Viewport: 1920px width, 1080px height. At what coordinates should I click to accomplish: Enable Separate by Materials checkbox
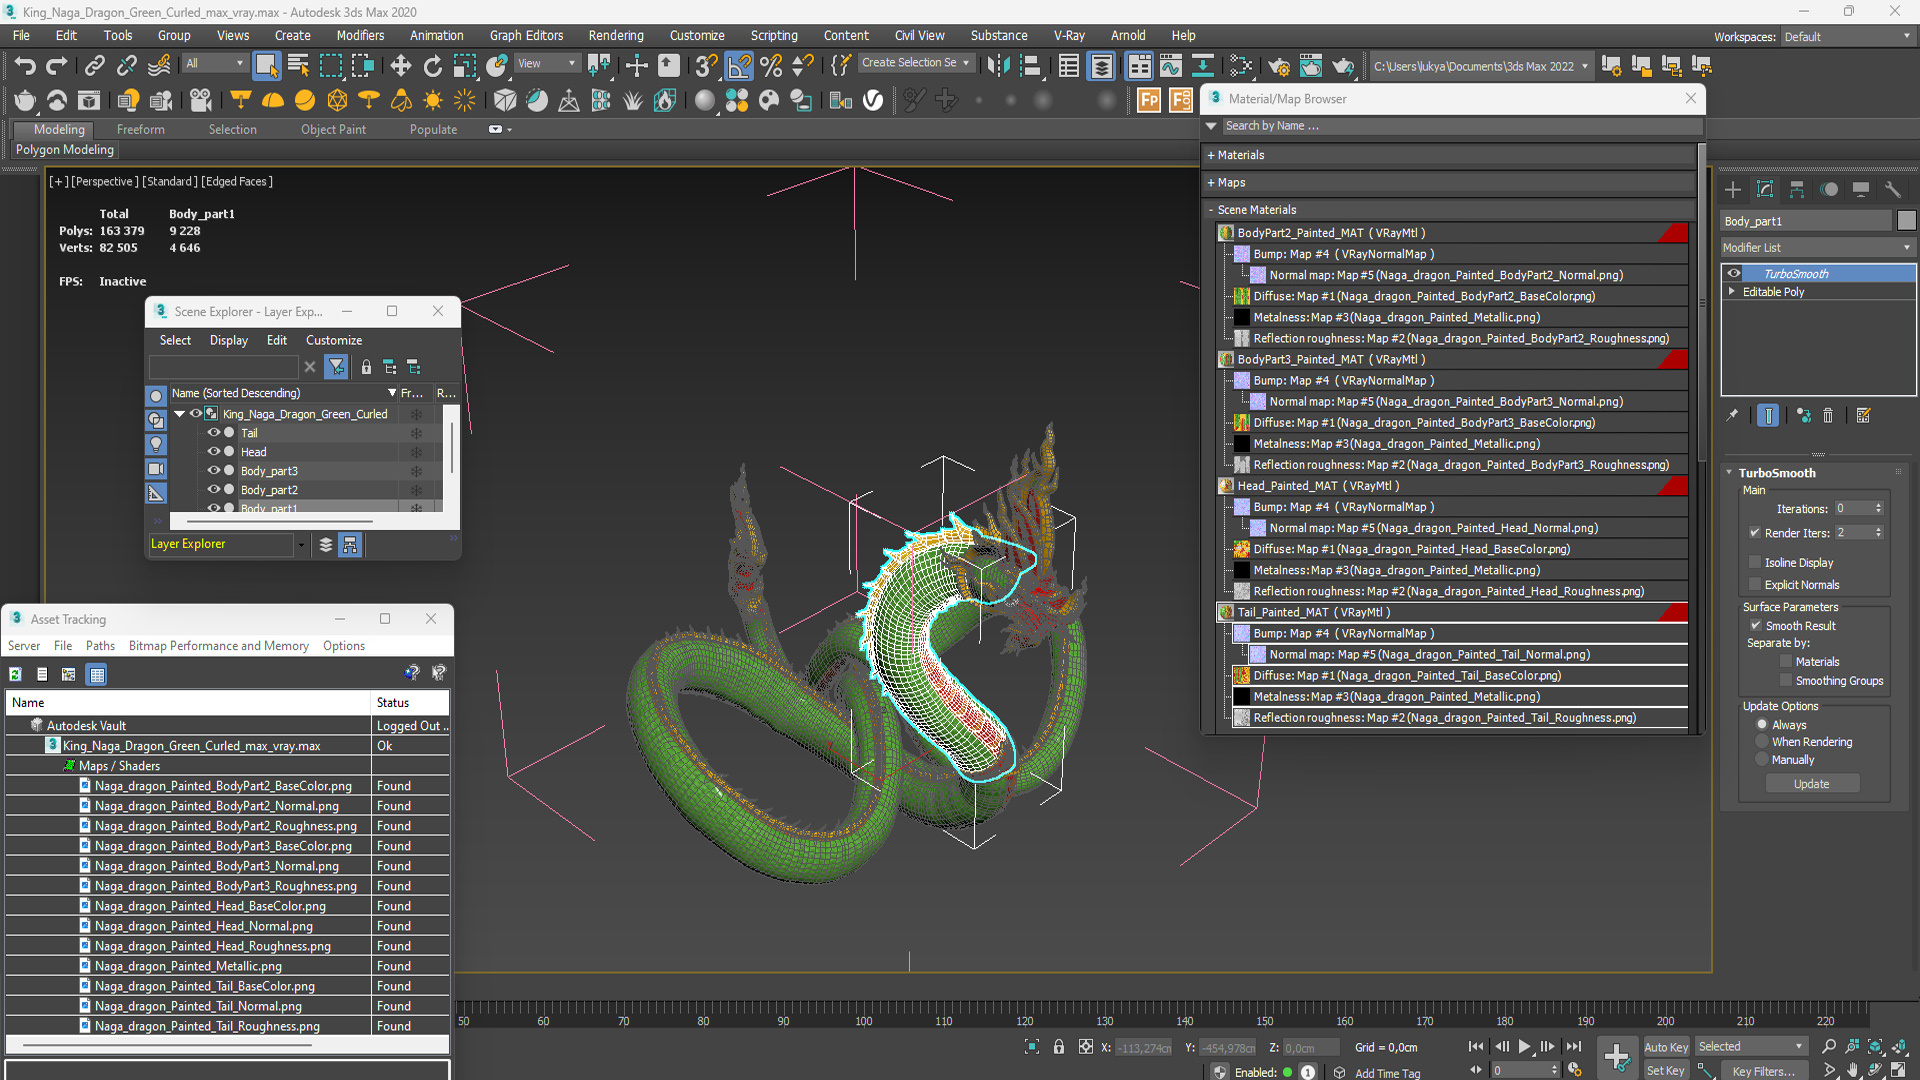point(1786,662)
